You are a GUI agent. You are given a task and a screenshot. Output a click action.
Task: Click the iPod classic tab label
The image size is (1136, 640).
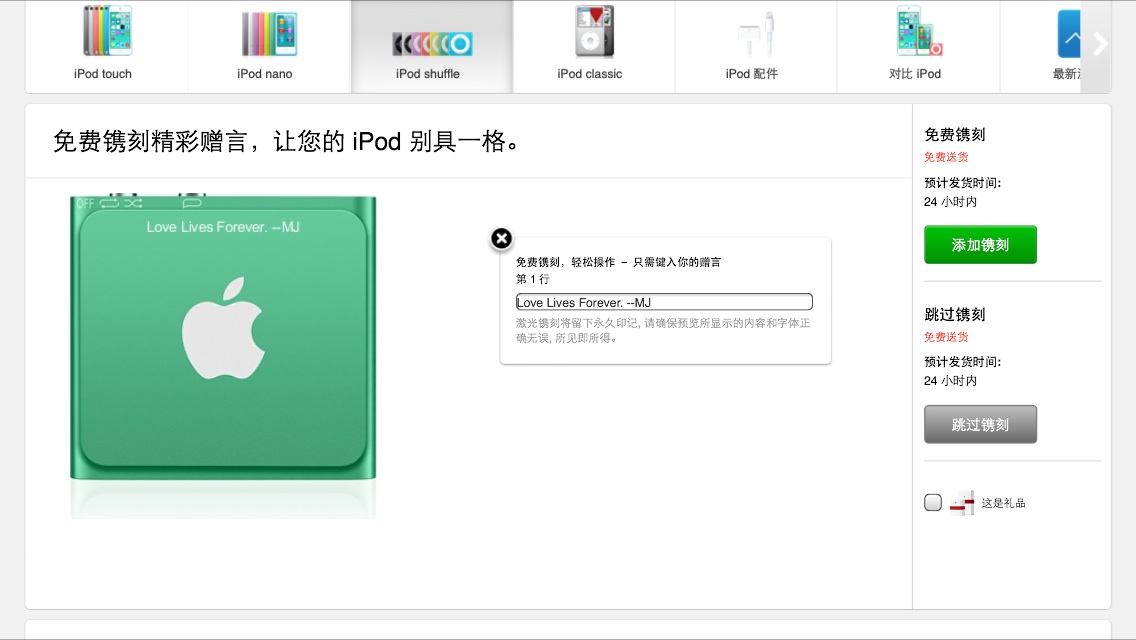coord(590,74)
